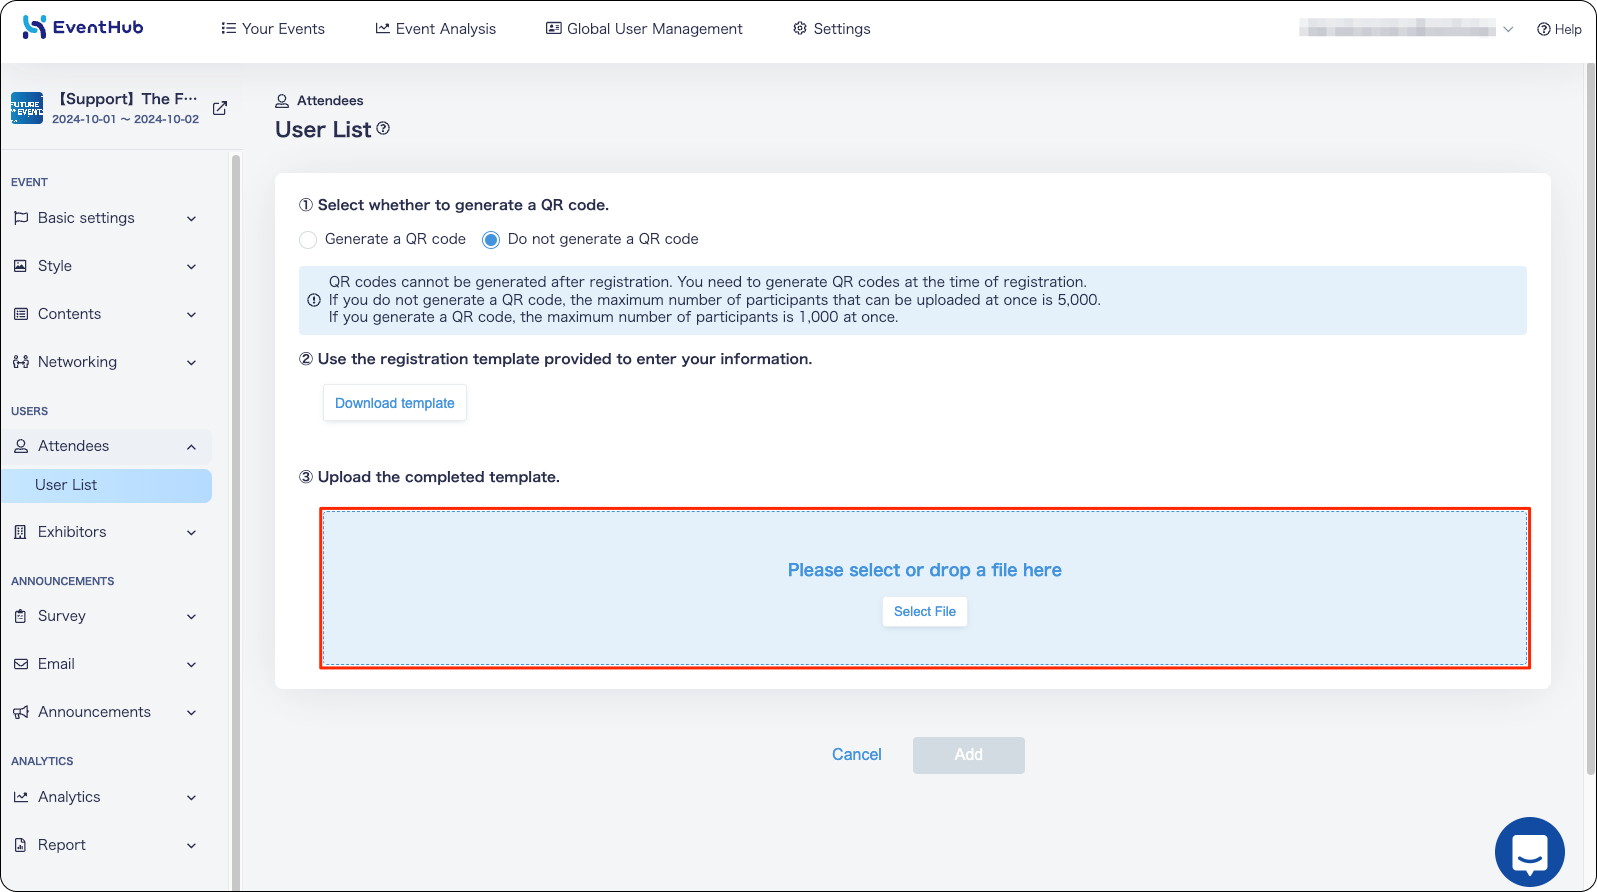Screen dimensions: 1597x892
Task: Click the Cancel link
Action: coord(857,755)
